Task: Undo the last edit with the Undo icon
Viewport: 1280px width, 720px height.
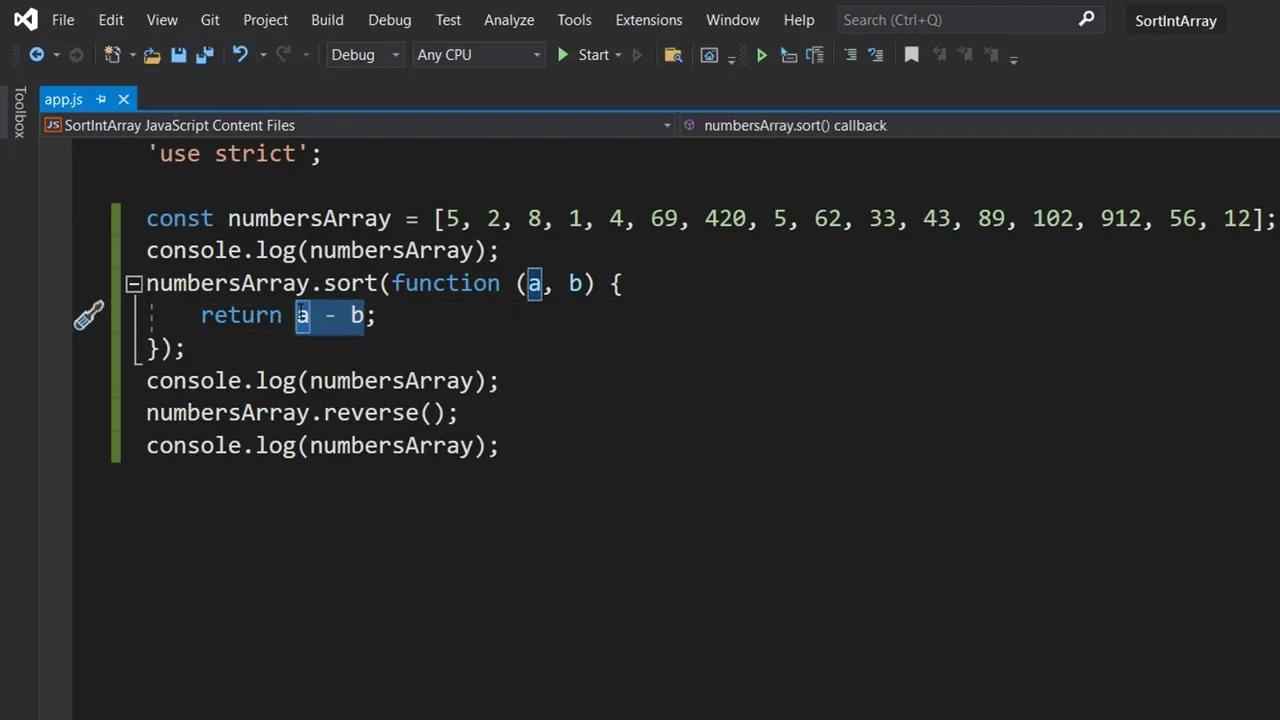Action: click(240, 55)
